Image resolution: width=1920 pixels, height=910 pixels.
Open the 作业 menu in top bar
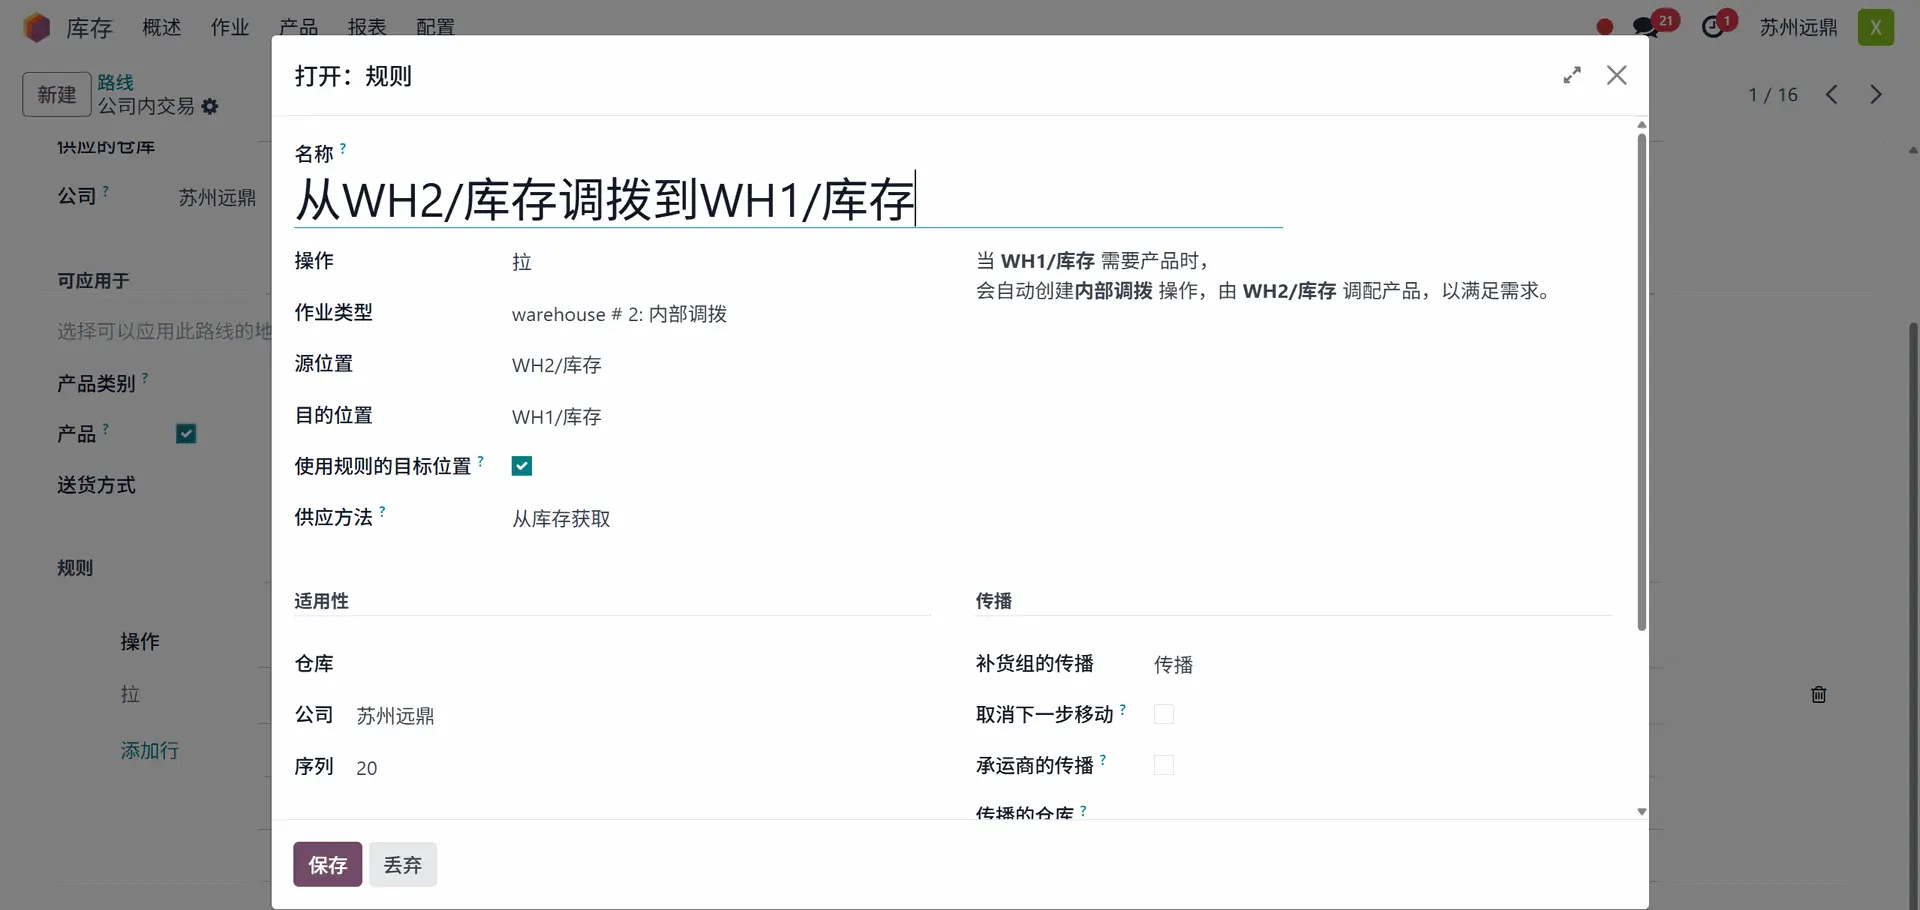230,27
